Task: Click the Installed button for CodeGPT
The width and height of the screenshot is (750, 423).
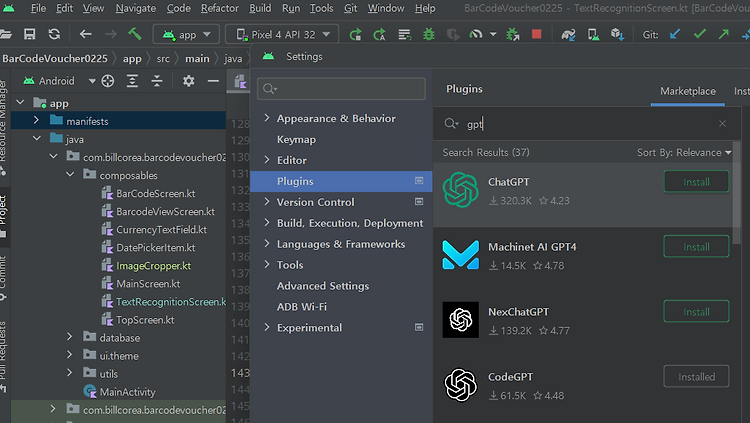Action: coord(696,377)
